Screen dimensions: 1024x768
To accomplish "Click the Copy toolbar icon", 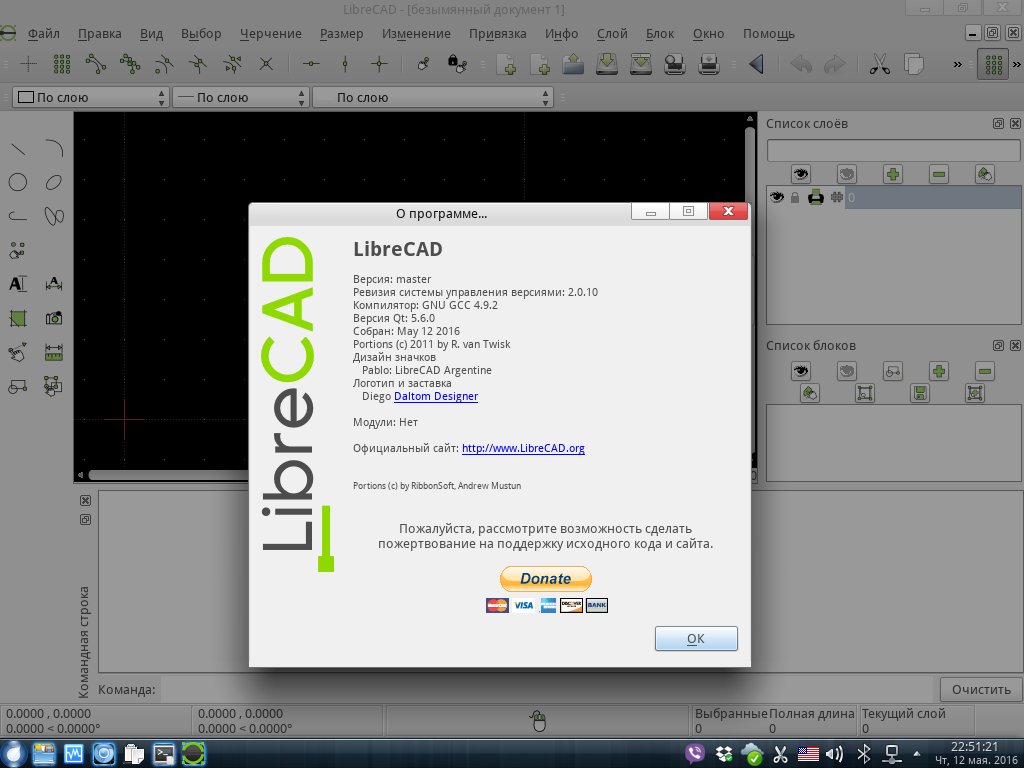I will [x=914, y=64].
